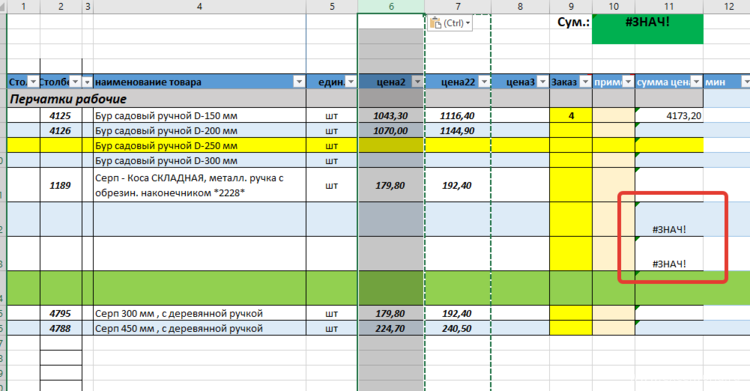Screen dimensions: 750x391
Task: Click price cell 240,50
Action: 458,328
